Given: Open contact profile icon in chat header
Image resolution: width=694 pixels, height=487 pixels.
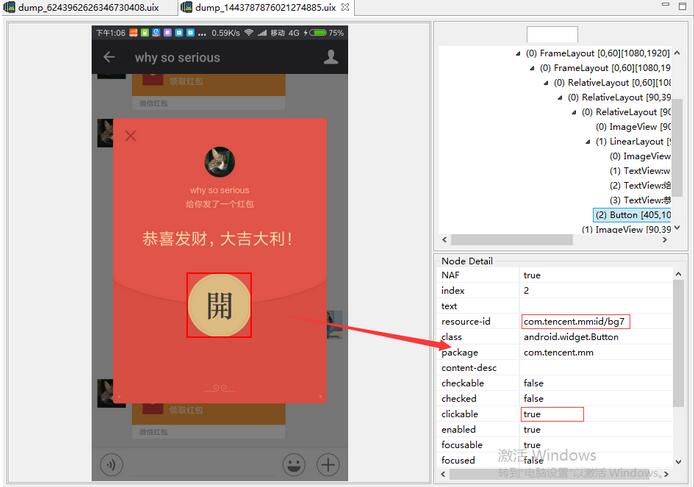Looking at the screenshot, I should tap(331, 57).
